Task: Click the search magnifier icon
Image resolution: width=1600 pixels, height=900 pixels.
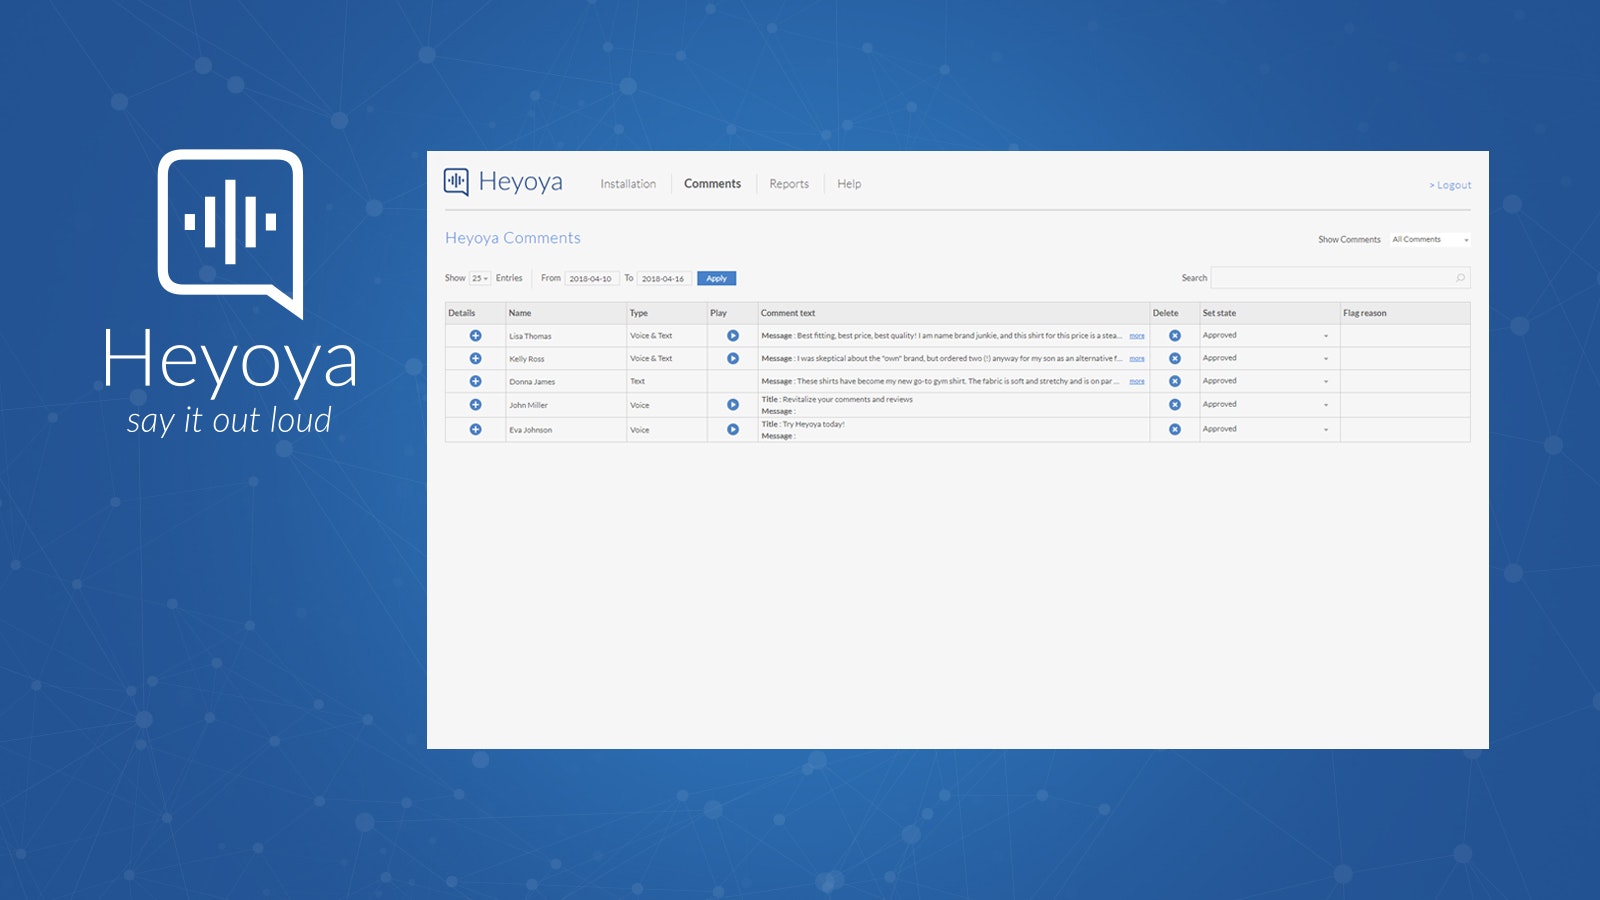Action: point(1460,278)
